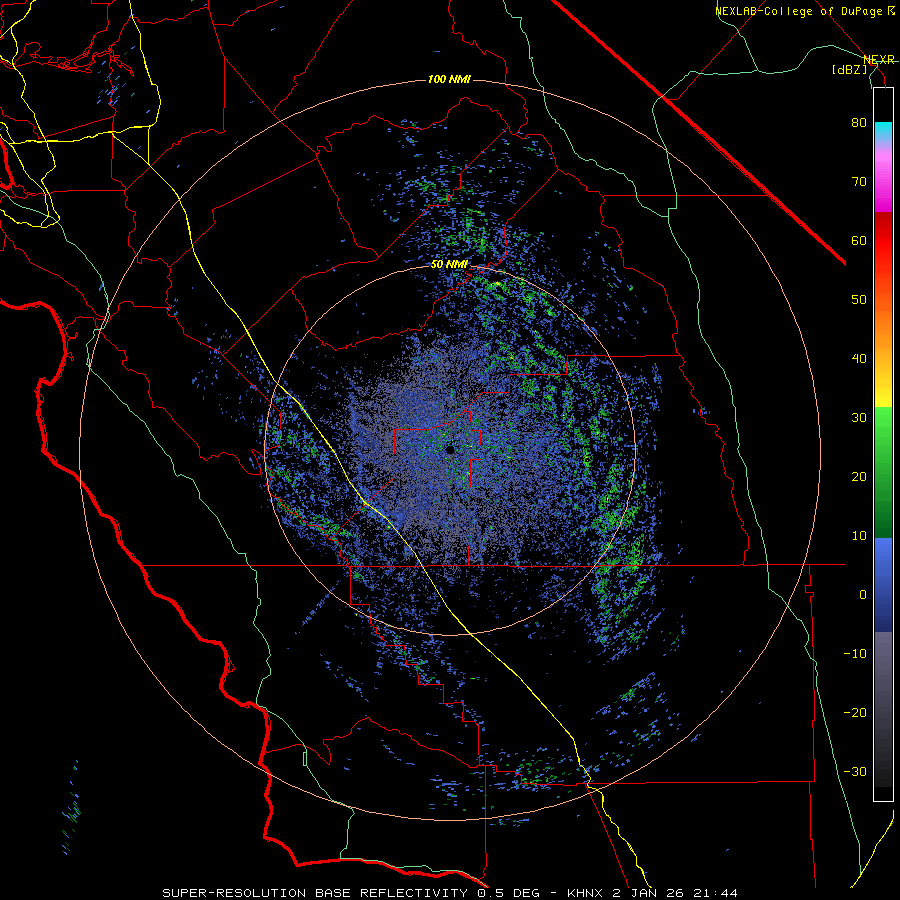Viewport: 900px width, 900px height.
Task: Click the 30 value on the dBZ scale
Action: [x=859, y=417]
